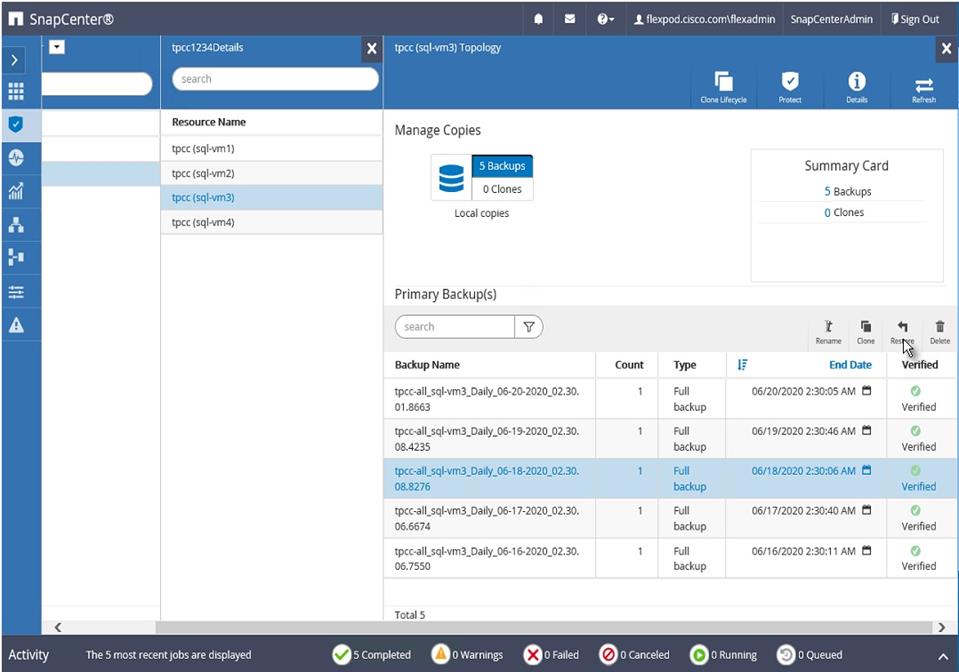The width and height of the screenshot is (959, 672).
Task: Click the 0 Failed status indicator
Action: coord(551,655)
